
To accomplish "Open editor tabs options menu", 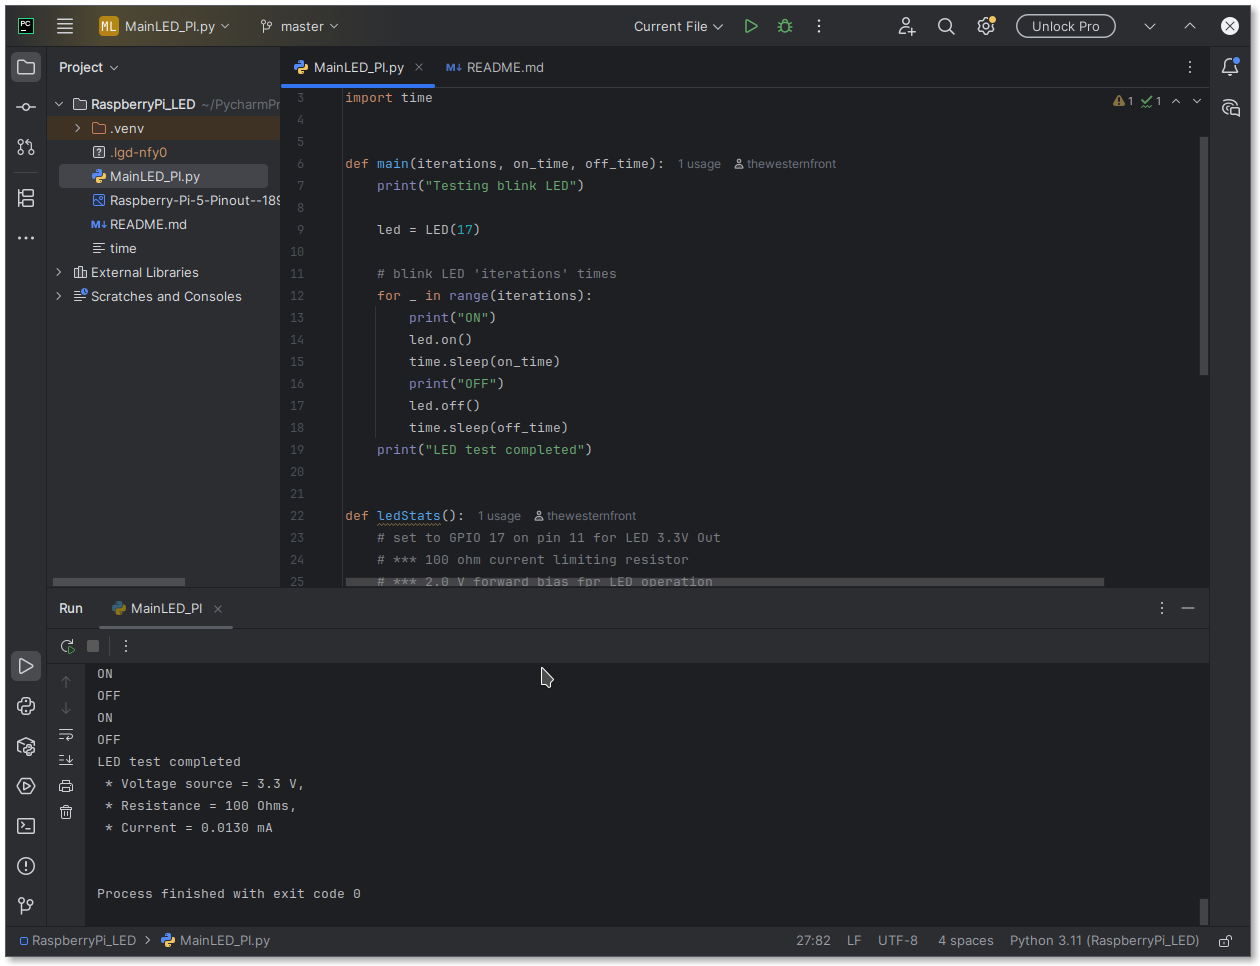I will 1190,67.
